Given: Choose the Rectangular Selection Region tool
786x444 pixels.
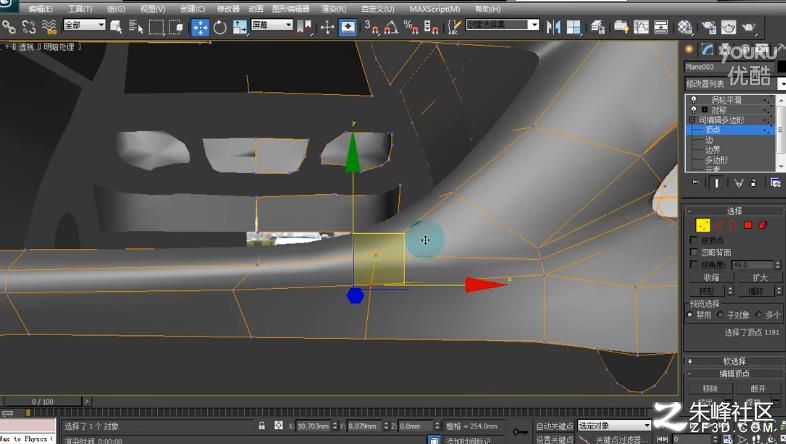Looking at the screenshot, I should [x=156, y=27].
